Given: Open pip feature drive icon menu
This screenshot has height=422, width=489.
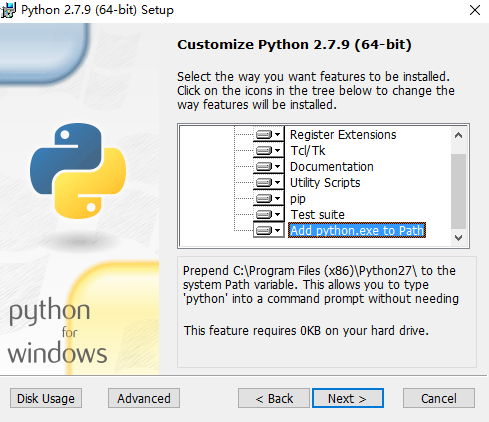Looking at the screenshot, I should click(x=268, y=198).
